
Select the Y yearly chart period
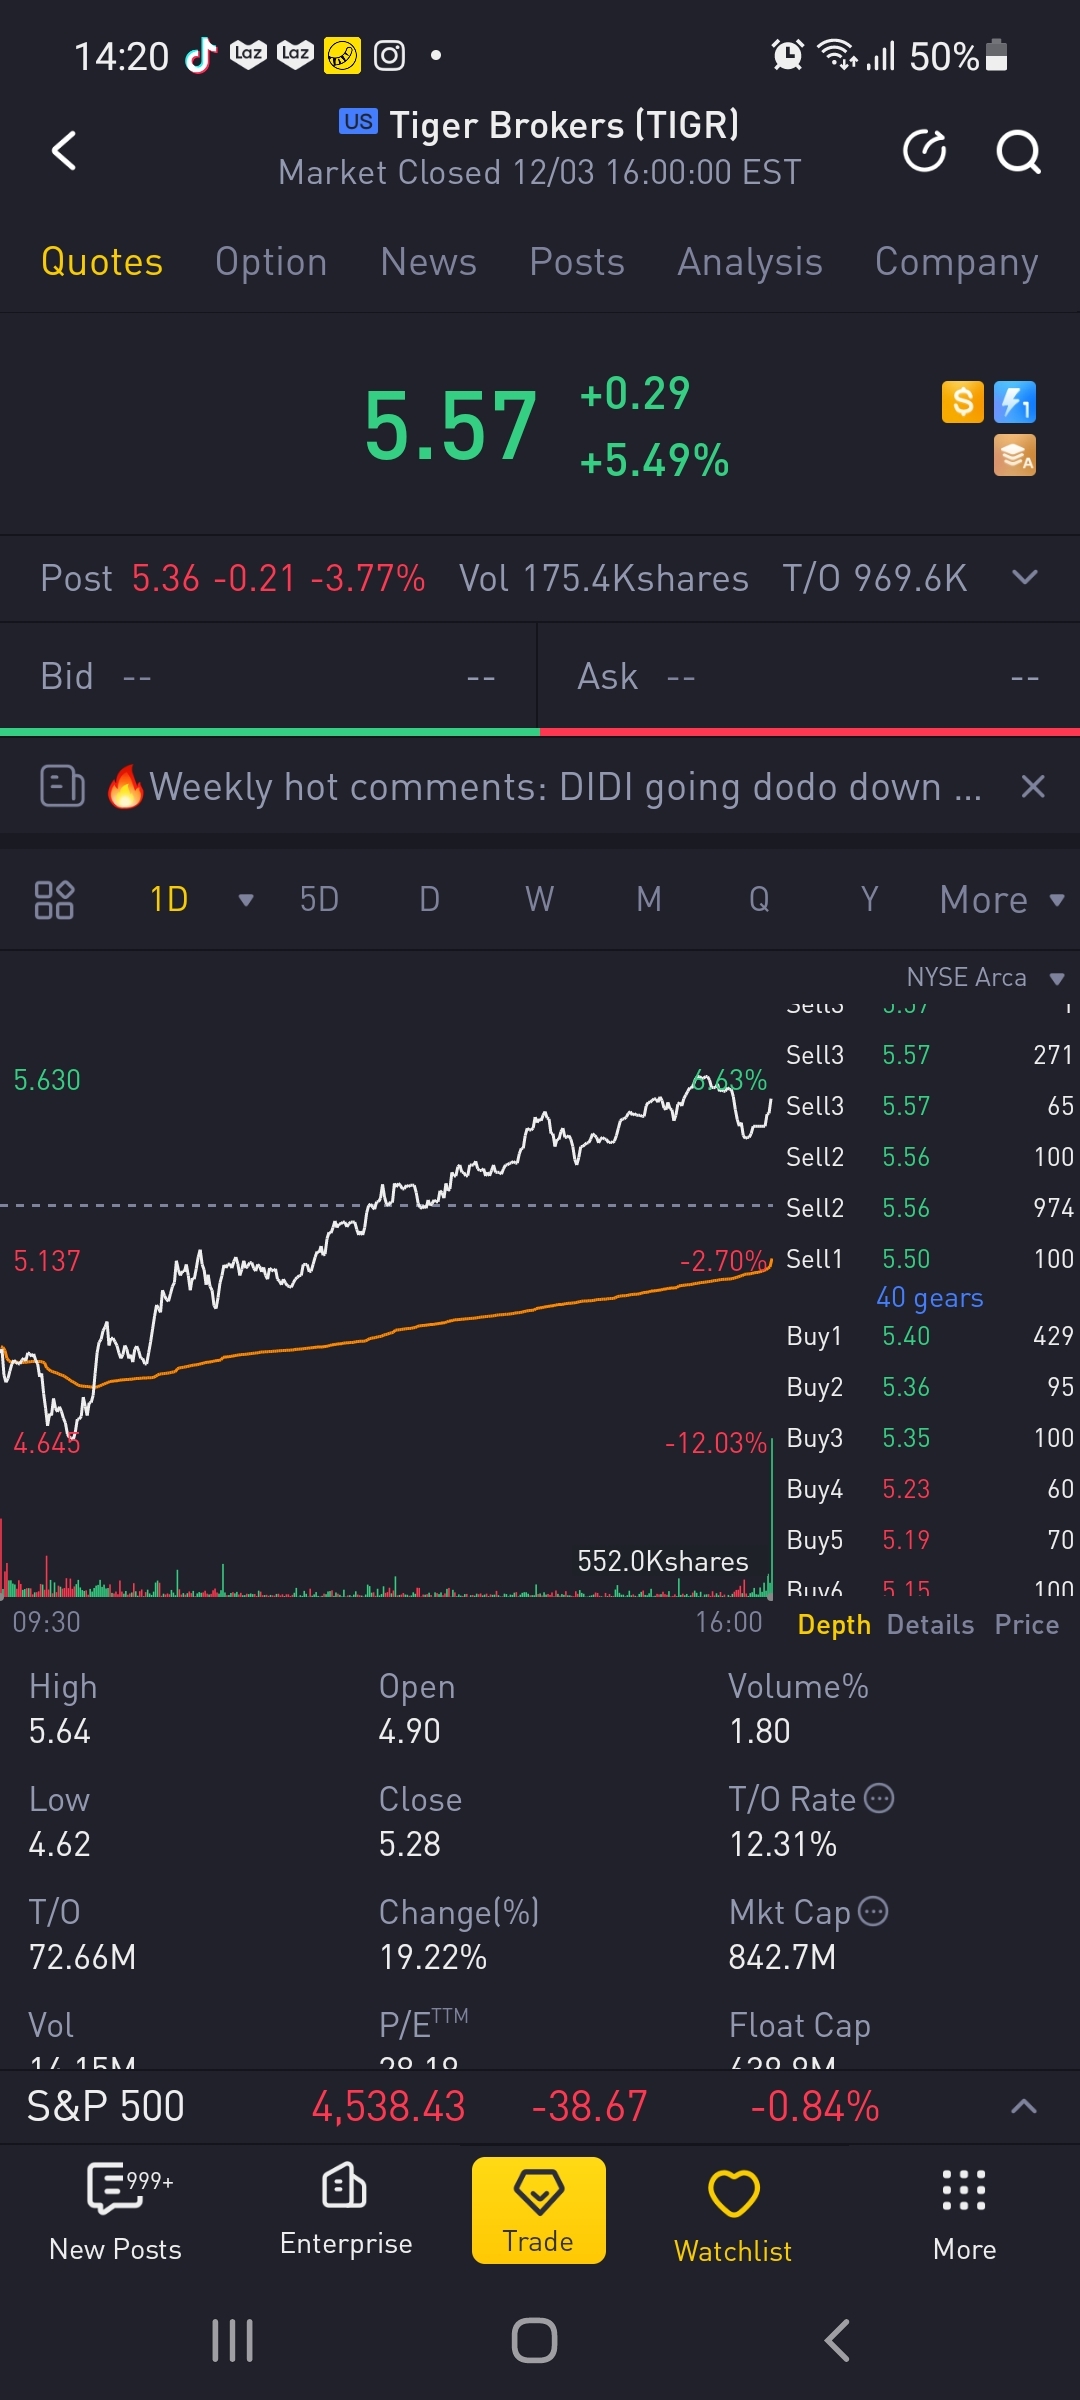tap(869, 899)
